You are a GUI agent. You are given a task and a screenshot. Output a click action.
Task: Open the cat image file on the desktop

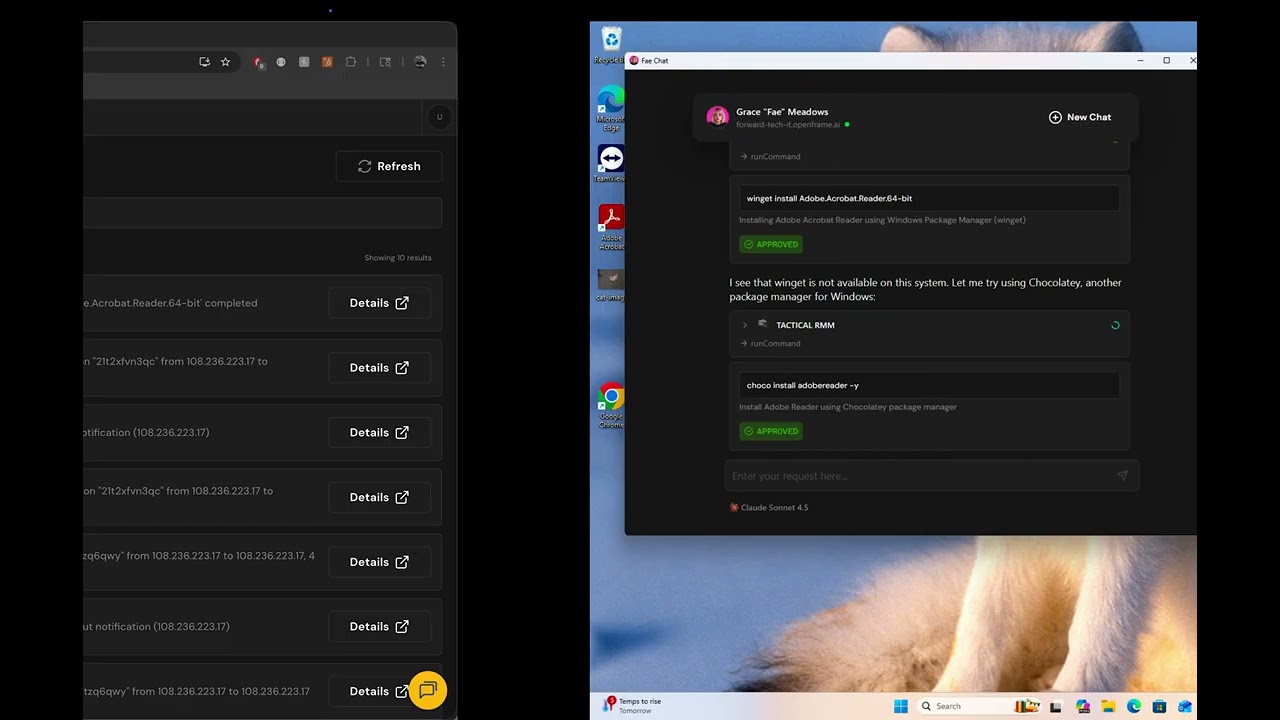click(611, 285)
